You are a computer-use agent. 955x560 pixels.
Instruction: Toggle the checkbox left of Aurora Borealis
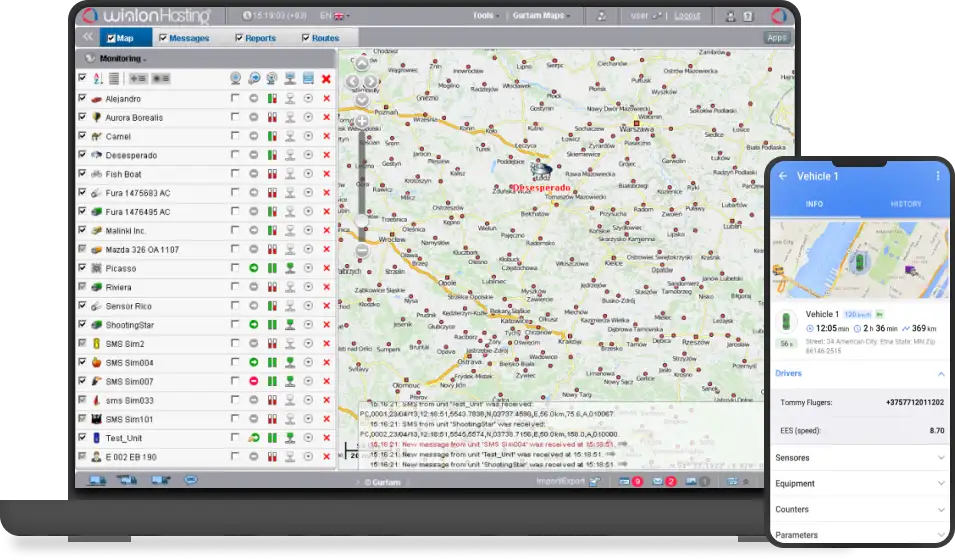pos(82,117)
